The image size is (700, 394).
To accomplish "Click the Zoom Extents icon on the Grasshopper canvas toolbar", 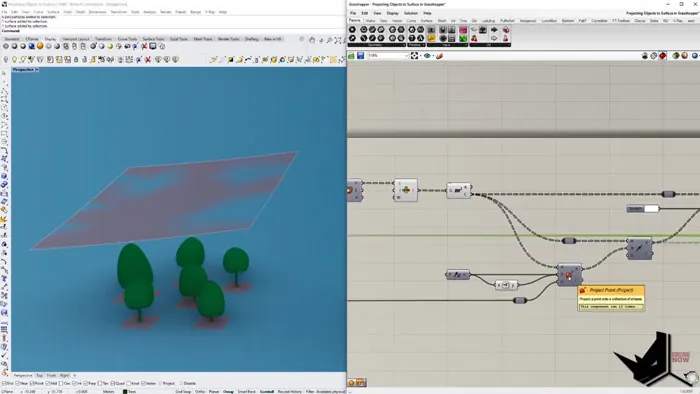I will tap(414, 55).
